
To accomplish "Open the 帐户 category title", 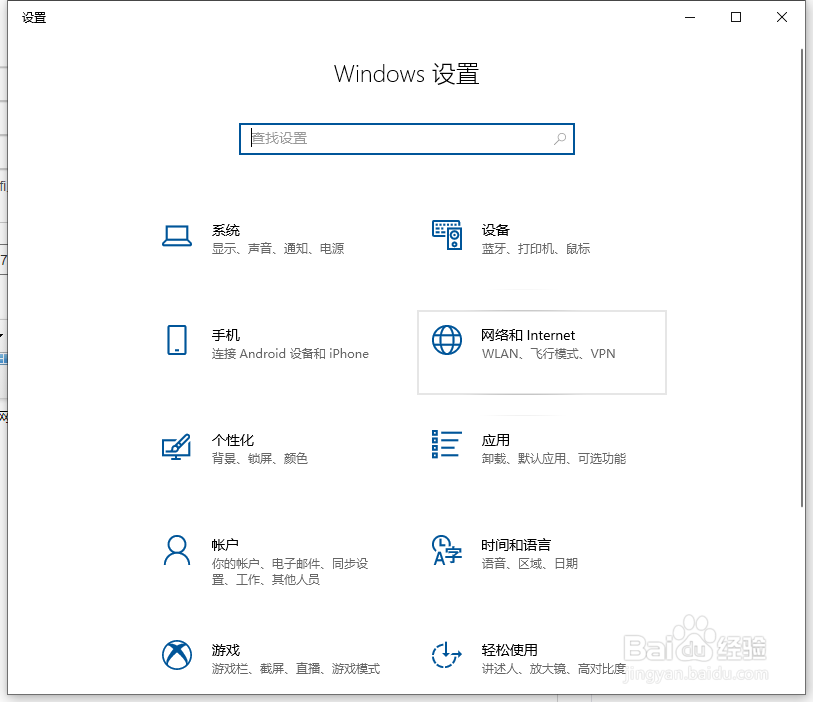I will [225, 545].
